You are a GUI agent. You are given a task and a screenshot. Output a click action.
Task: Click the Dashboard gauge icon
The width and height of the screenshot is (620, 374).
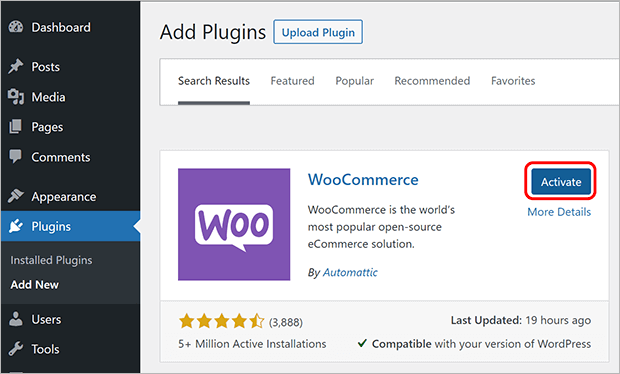[x=16, y=27]
